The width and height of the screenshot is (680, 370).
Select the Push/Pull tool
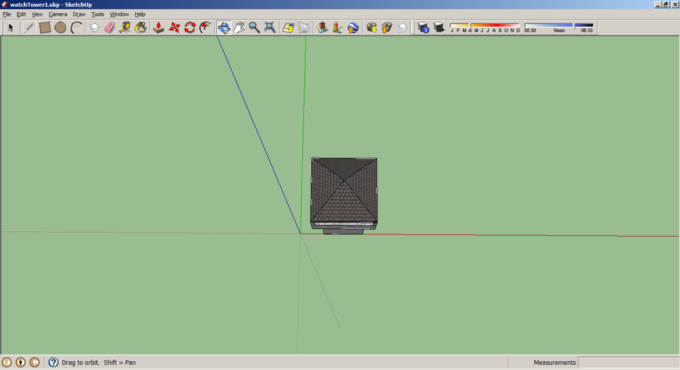click(159, 28)
